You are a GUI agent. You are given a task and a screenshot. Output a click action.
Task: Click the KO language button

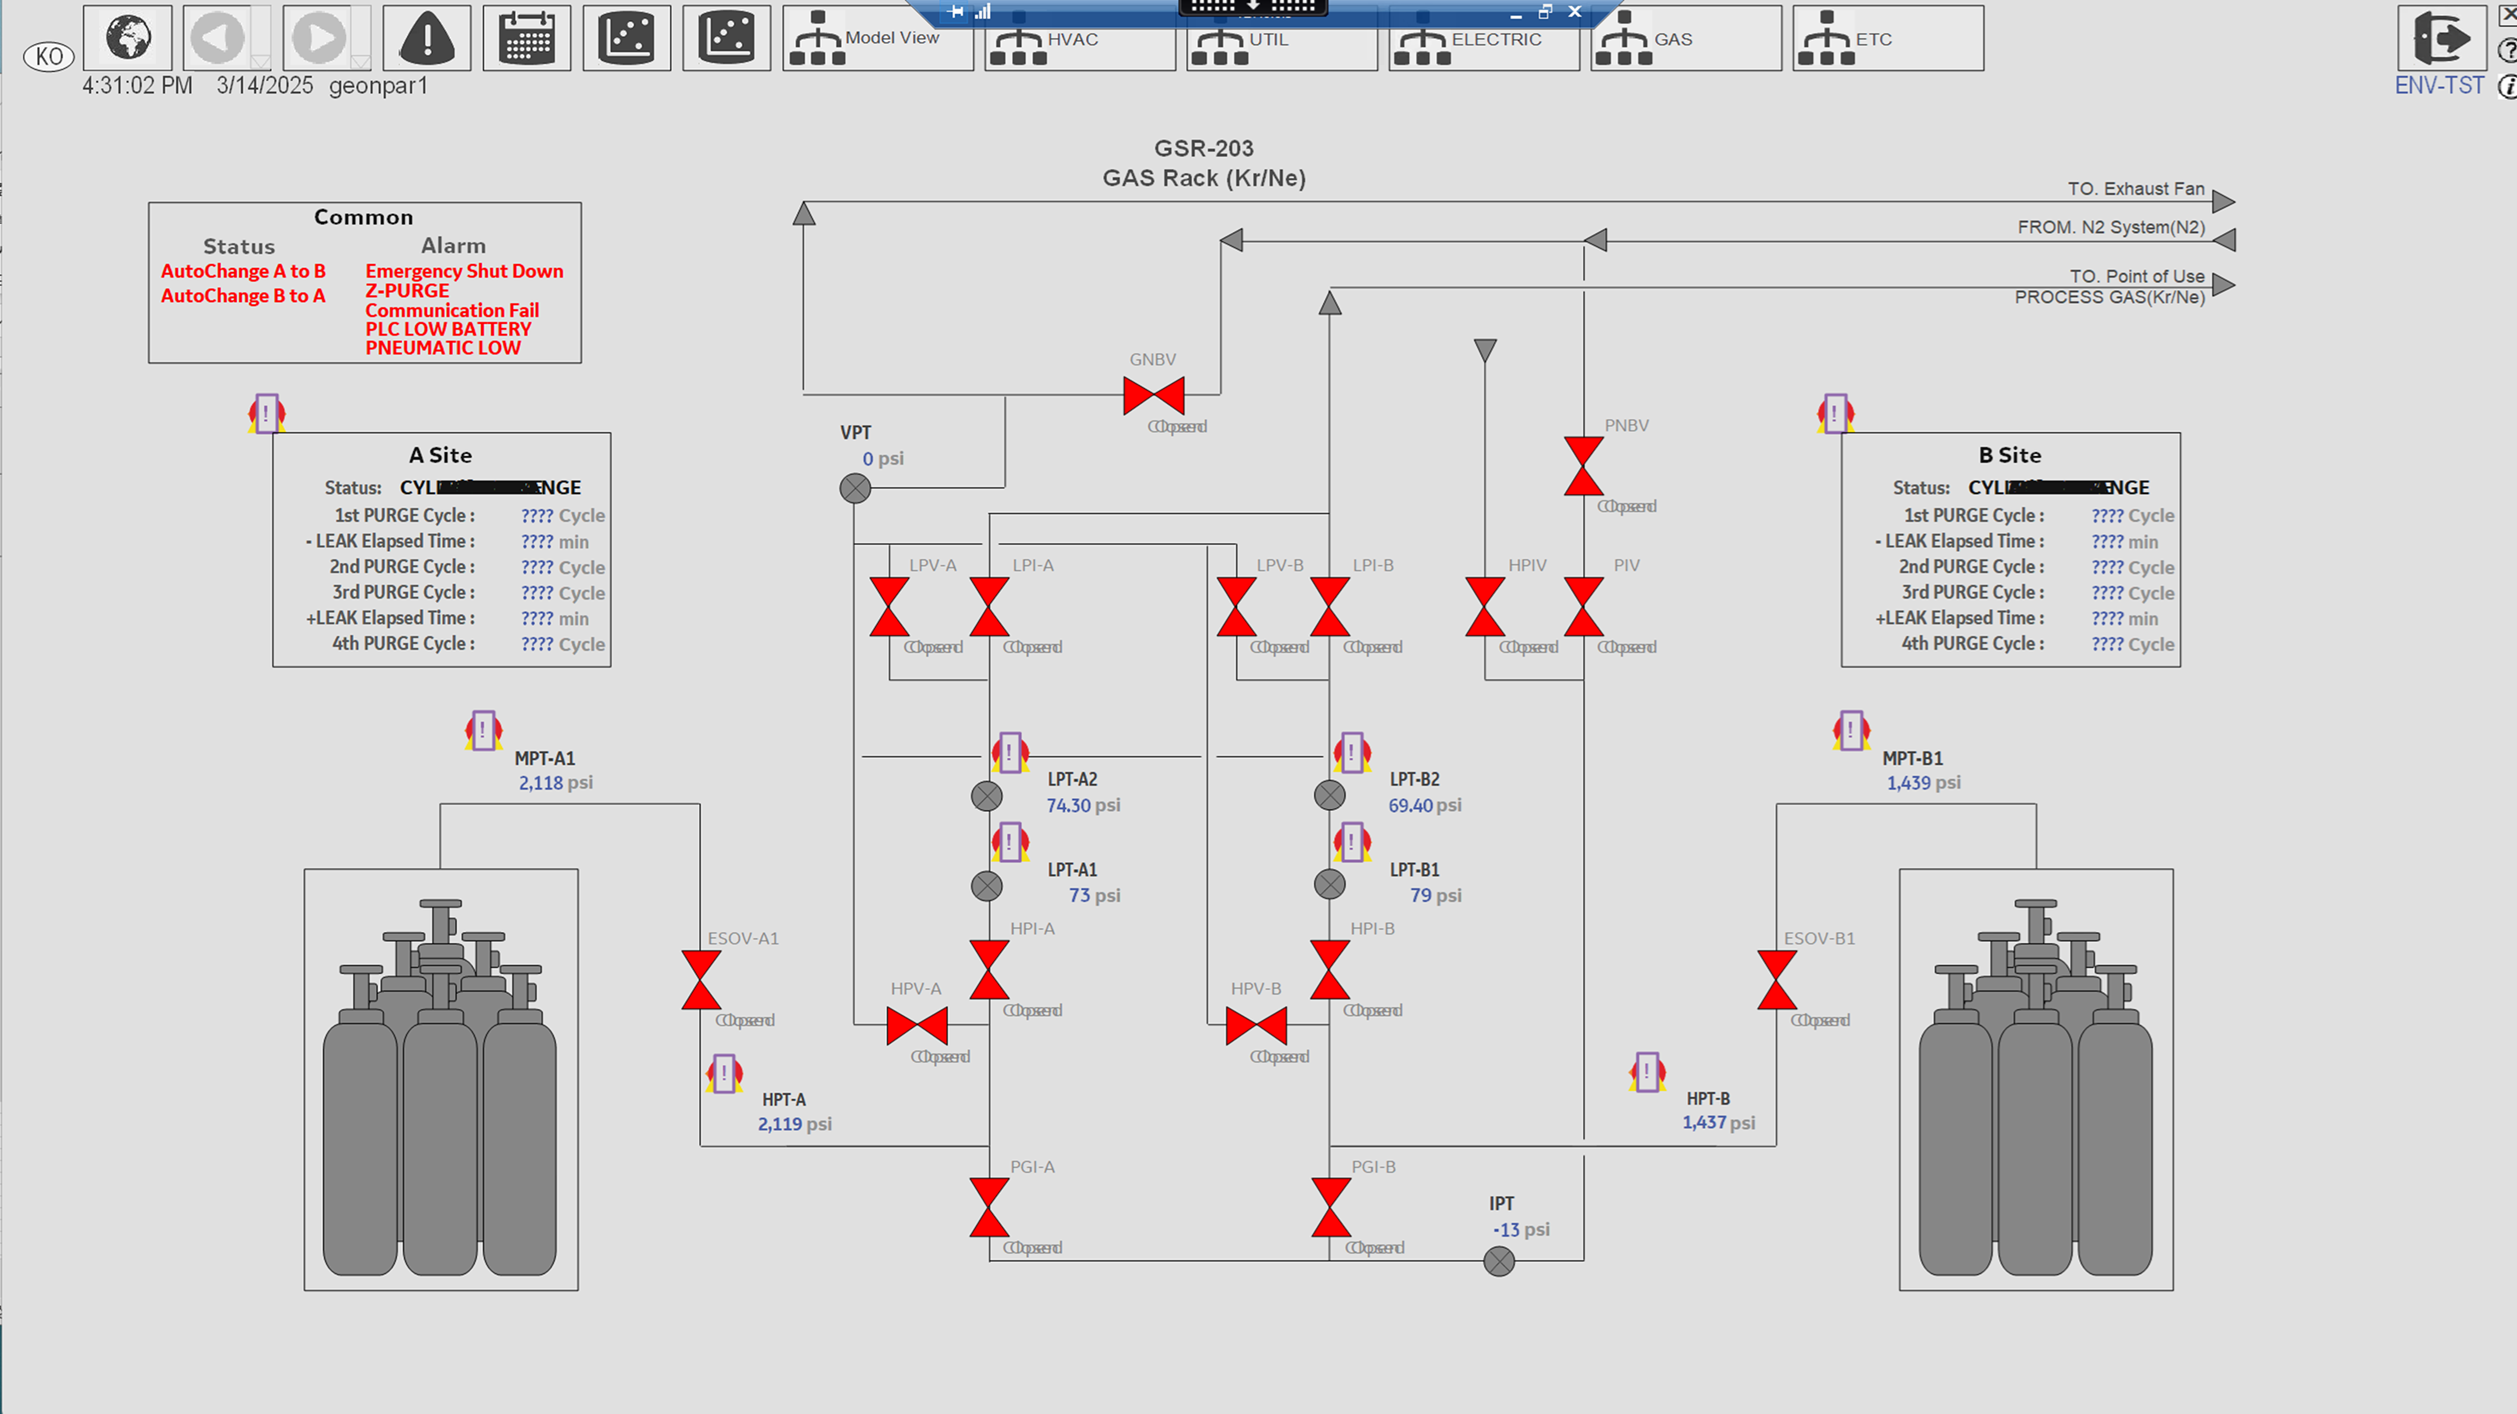(x=48, y=56)
